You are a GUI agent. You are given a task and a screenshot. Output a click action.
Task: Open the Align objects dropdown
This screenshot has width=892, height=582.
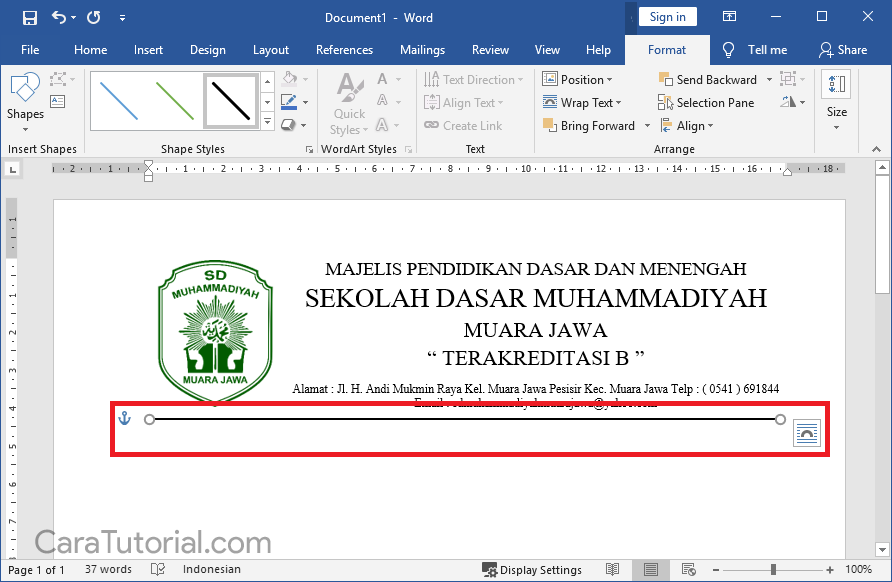click(687, 126)
